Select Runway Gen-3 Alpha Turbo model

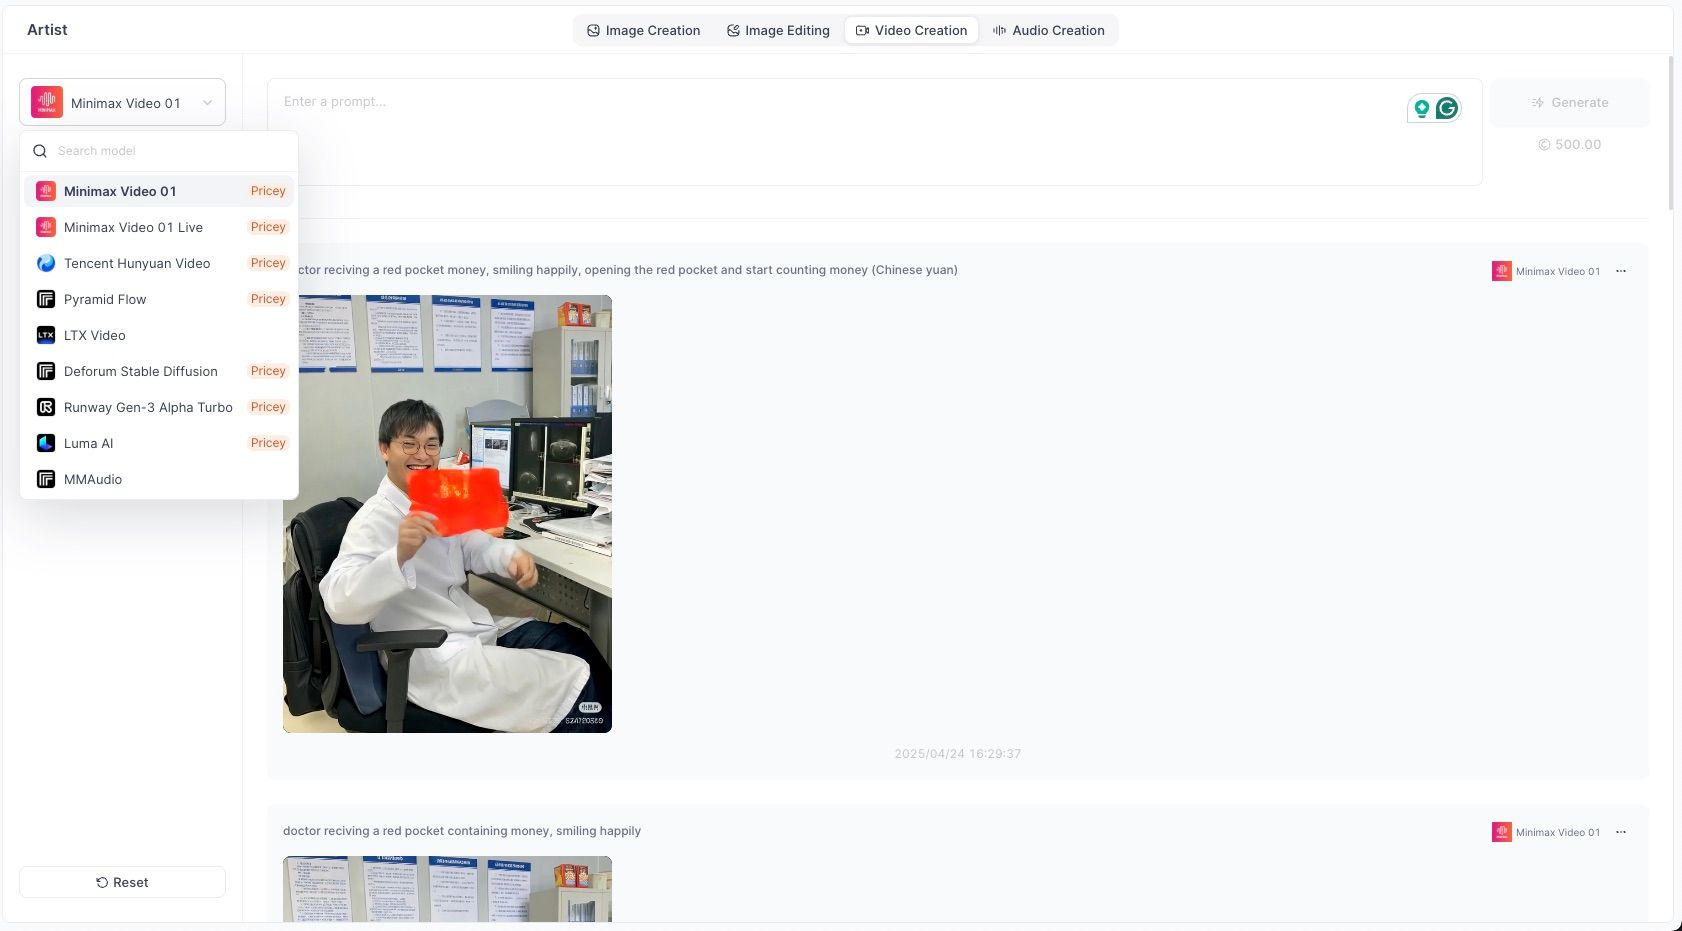tap(159, 407)
